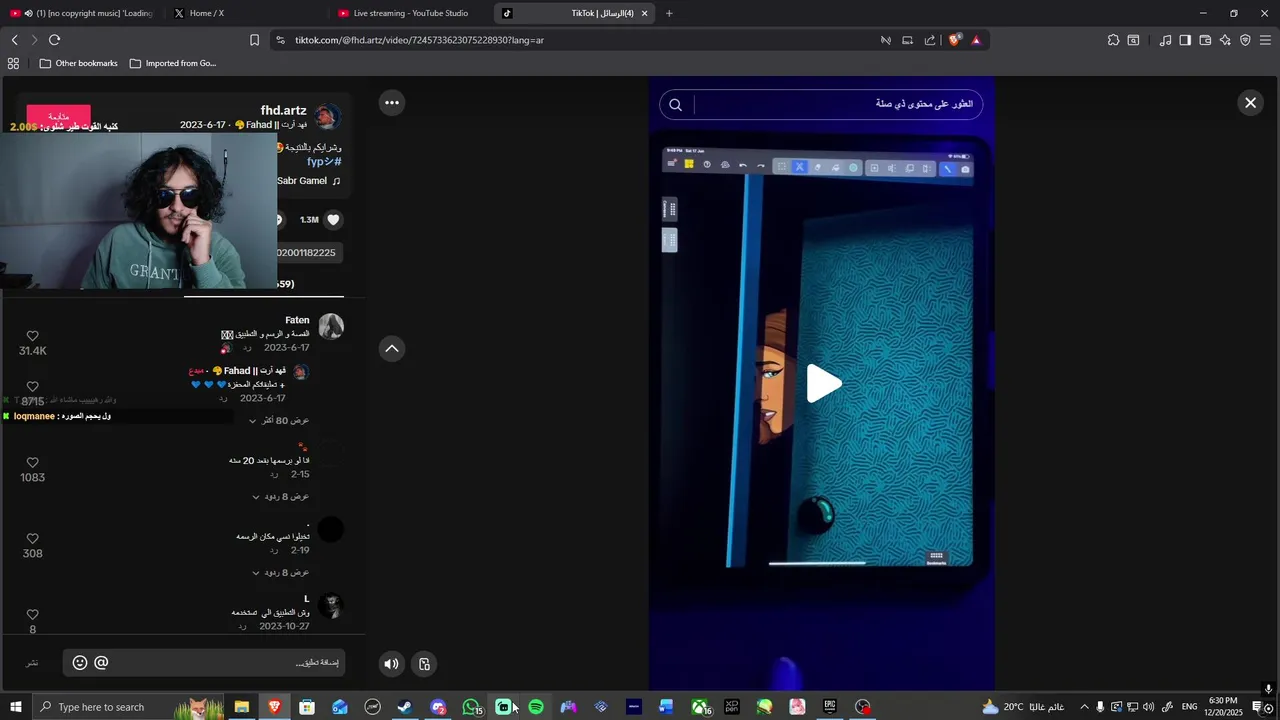Open the Imported from Go... bookmarks folder
The width and height of the screenshot is (1280, 720).
coord(172,63)
